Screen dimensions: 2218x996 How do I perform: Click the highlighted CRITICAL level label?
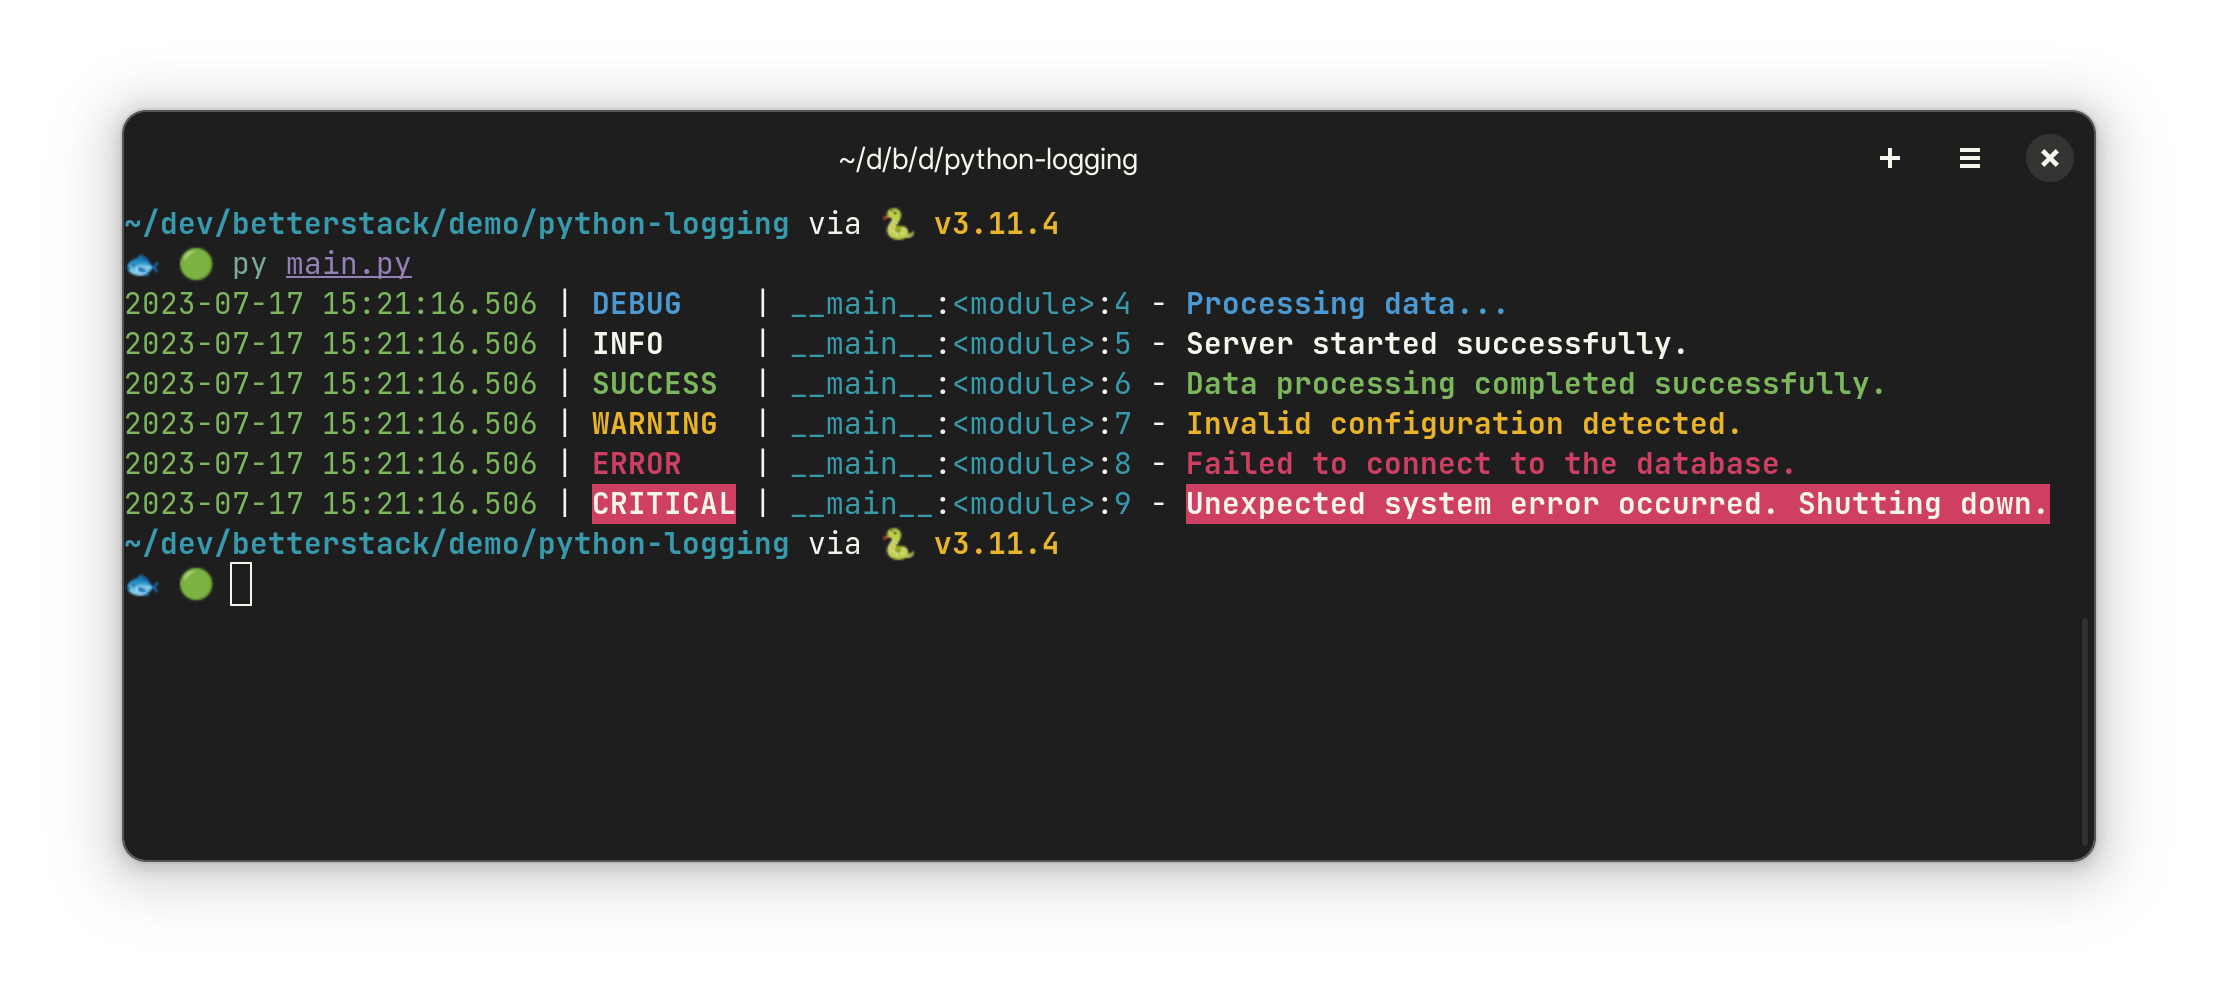pyautogui.click(x=664, y=504)
